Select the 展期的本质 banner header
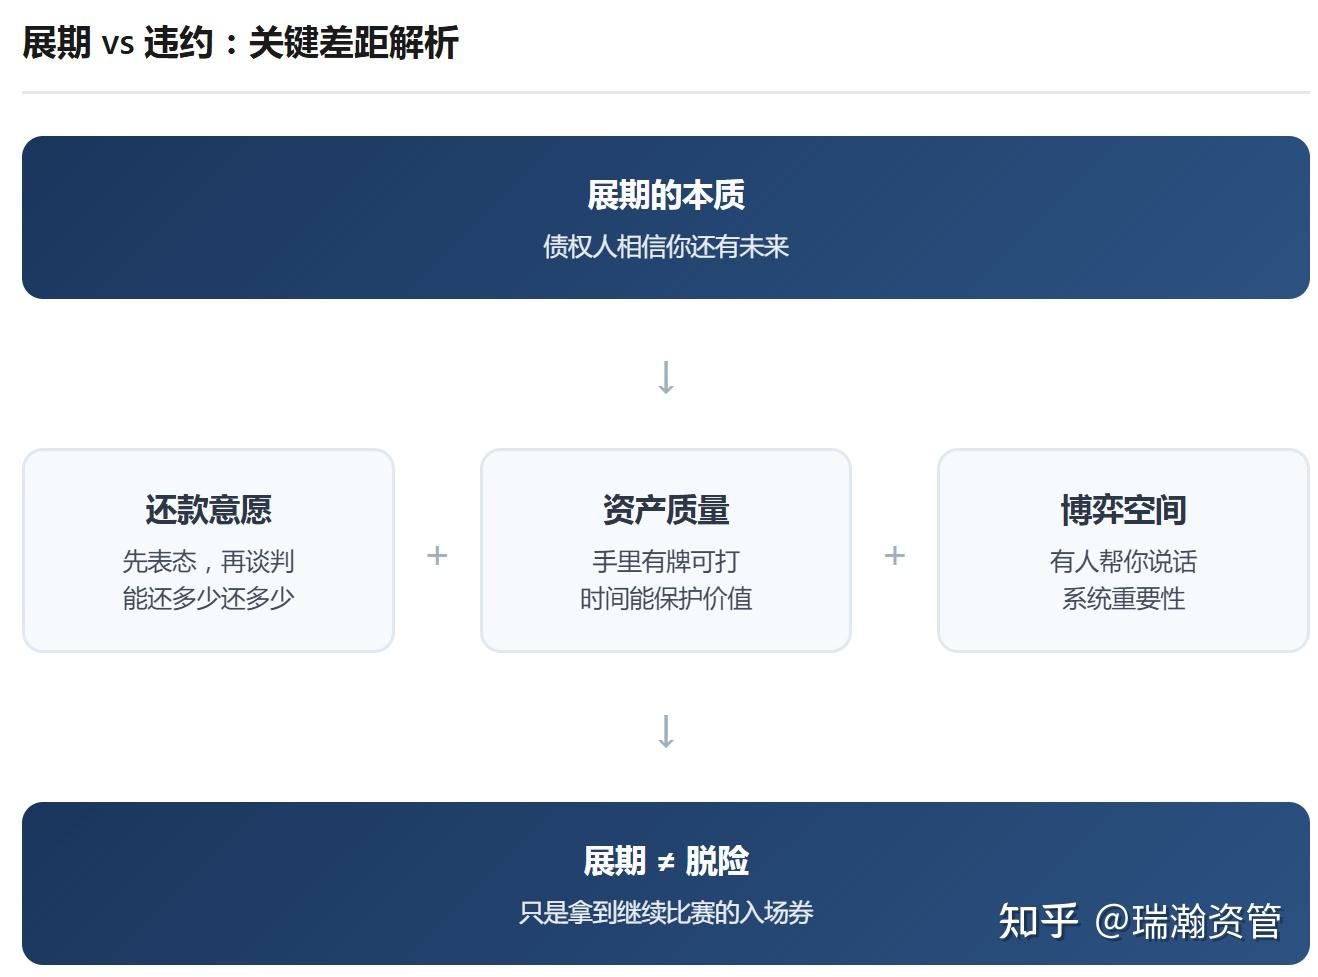1318x977 pixels. click(x=666, y=195)
